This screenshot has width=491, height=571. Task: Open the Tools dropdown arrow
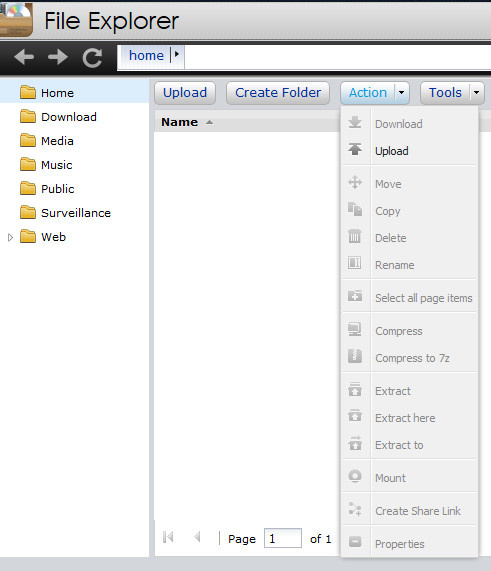tap(476, 92)
